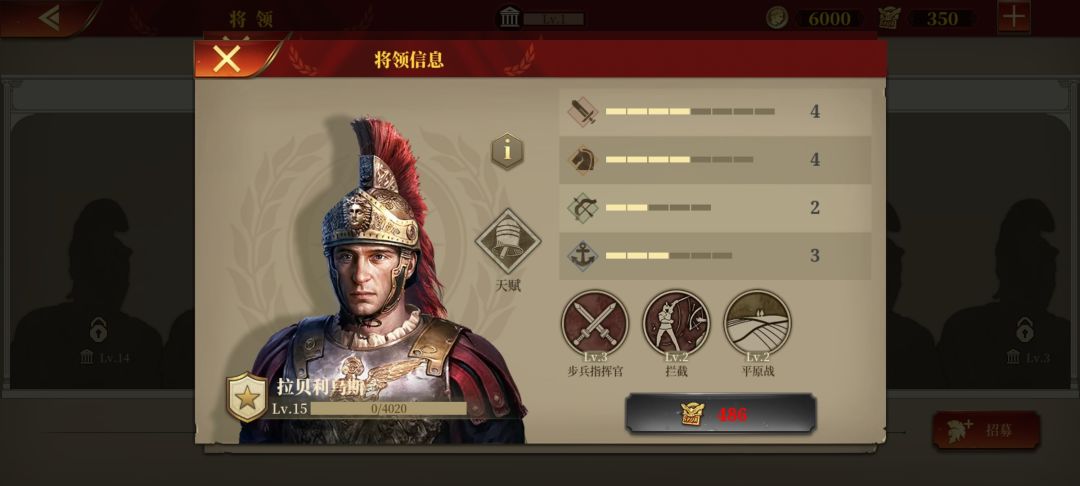1080x486 pixels.
Task: Click the navy anchor stat icon
Action: pyautogui.click(x=583, y=256)
